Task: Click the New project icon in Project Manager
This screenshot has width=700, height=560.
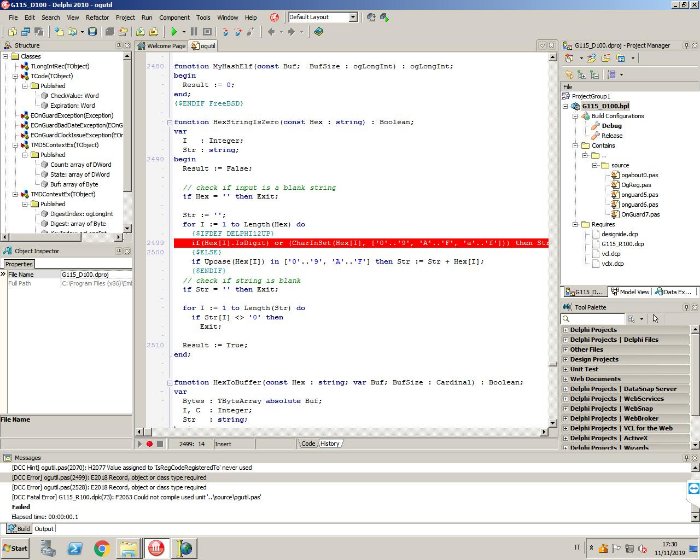Action: click(592, 58)
